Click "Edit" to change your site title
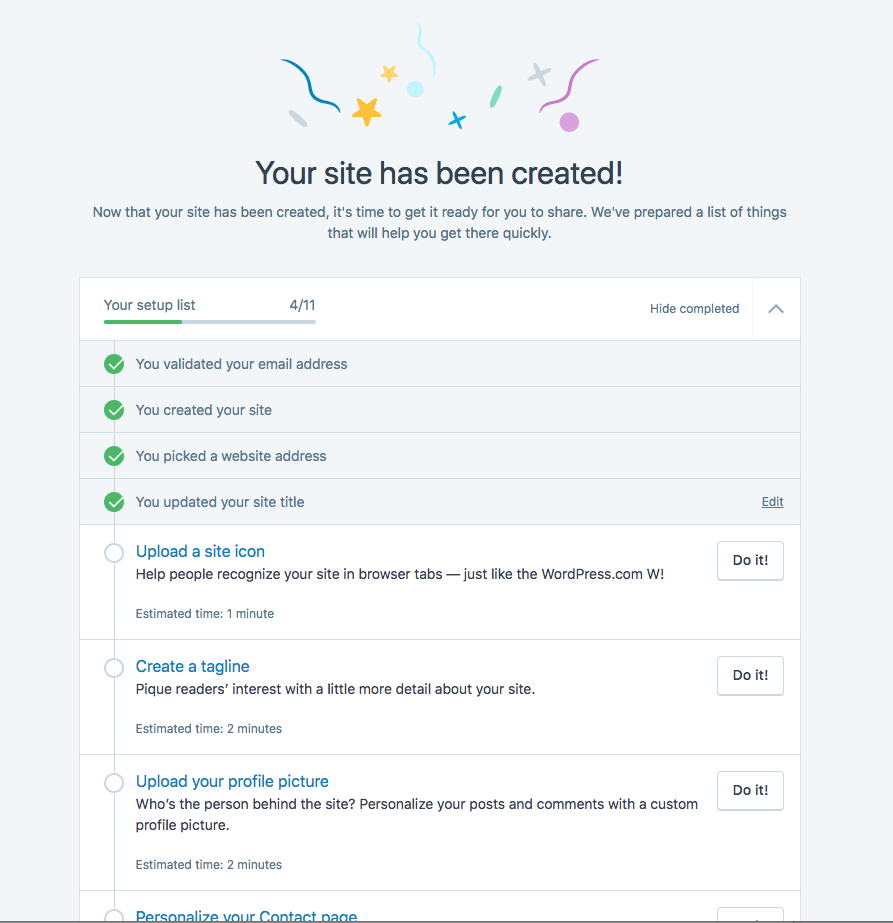This screenshot has width=893, height=923. pyautogui.click(x=772, y=501)
